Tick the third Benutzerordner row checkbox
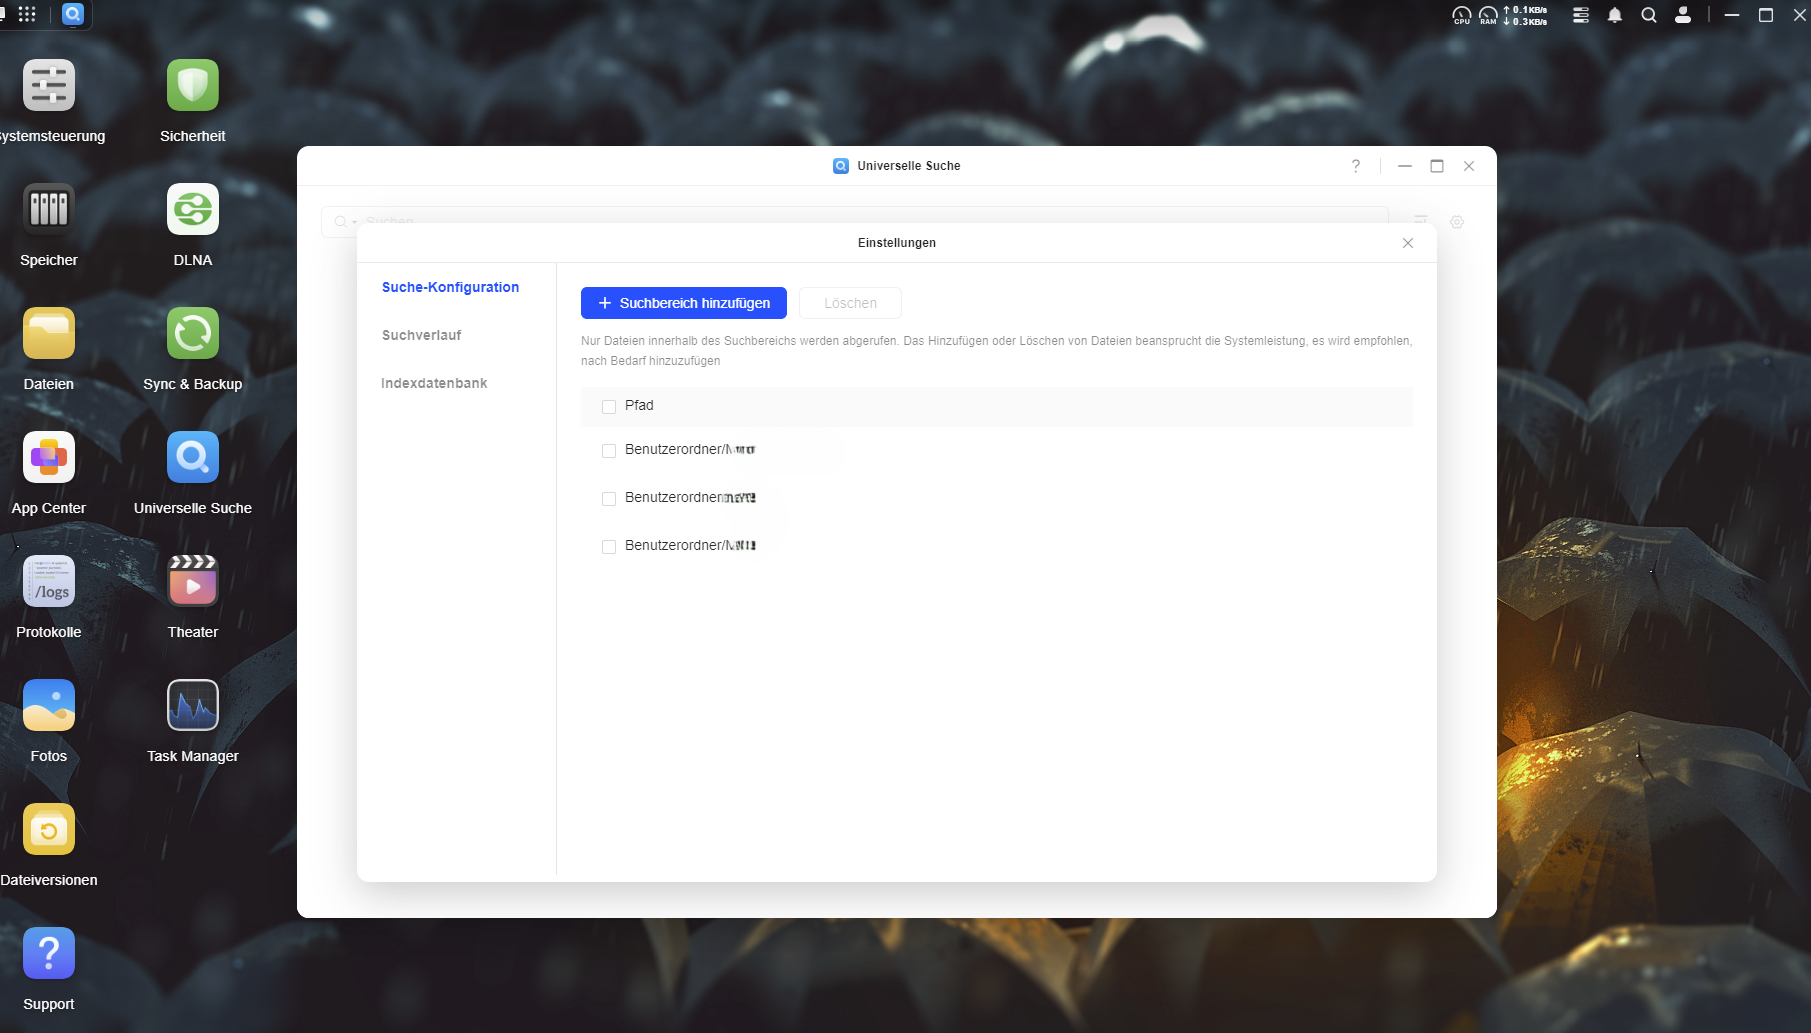 tap(609, 547)
